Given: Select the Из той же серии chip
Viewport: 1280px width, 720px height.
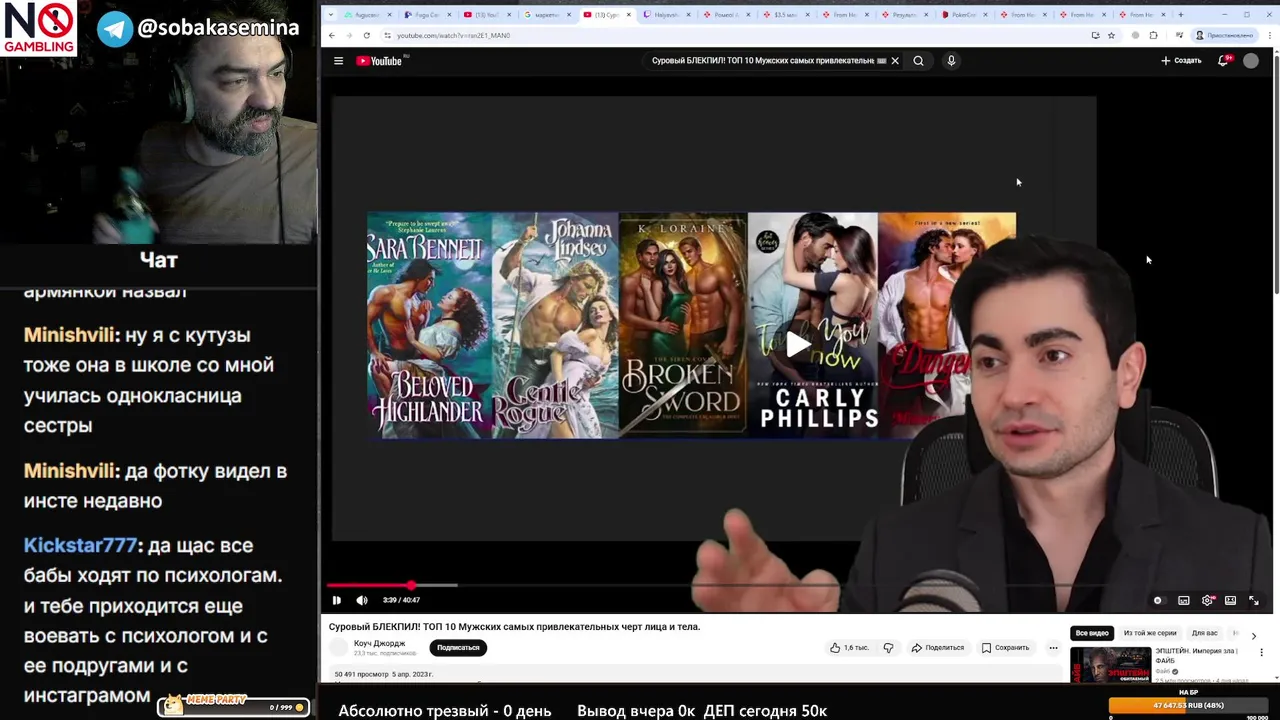Looking at the screenshot, I should [x=1150, y=633].
